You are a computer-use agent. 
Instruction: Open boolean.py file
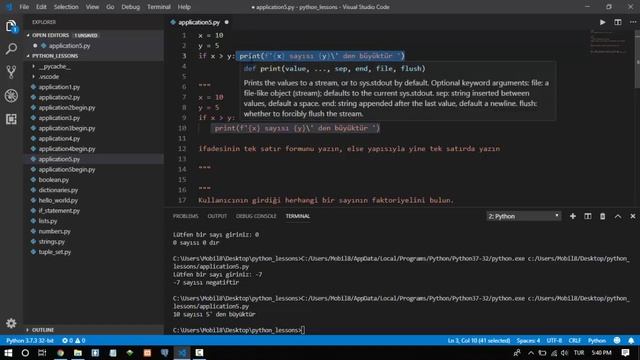coord(53,180)
